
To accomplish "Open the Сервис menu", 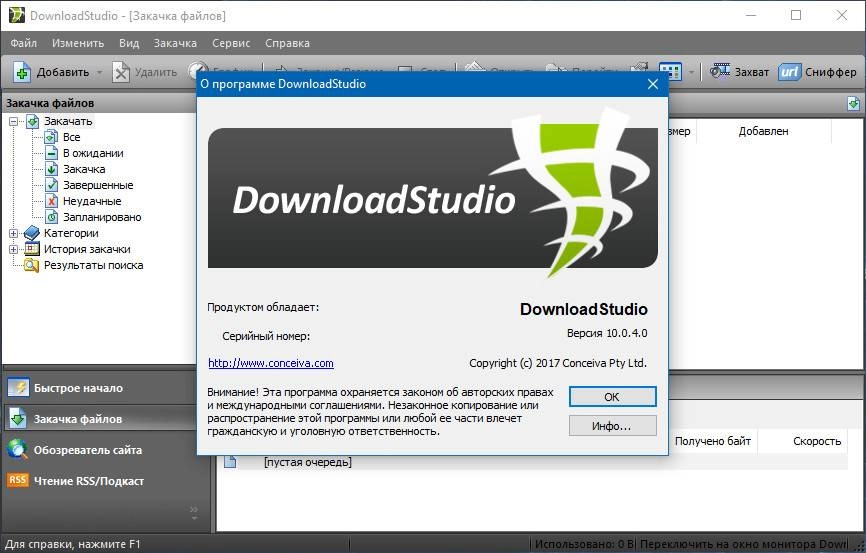I will point(231,43).
